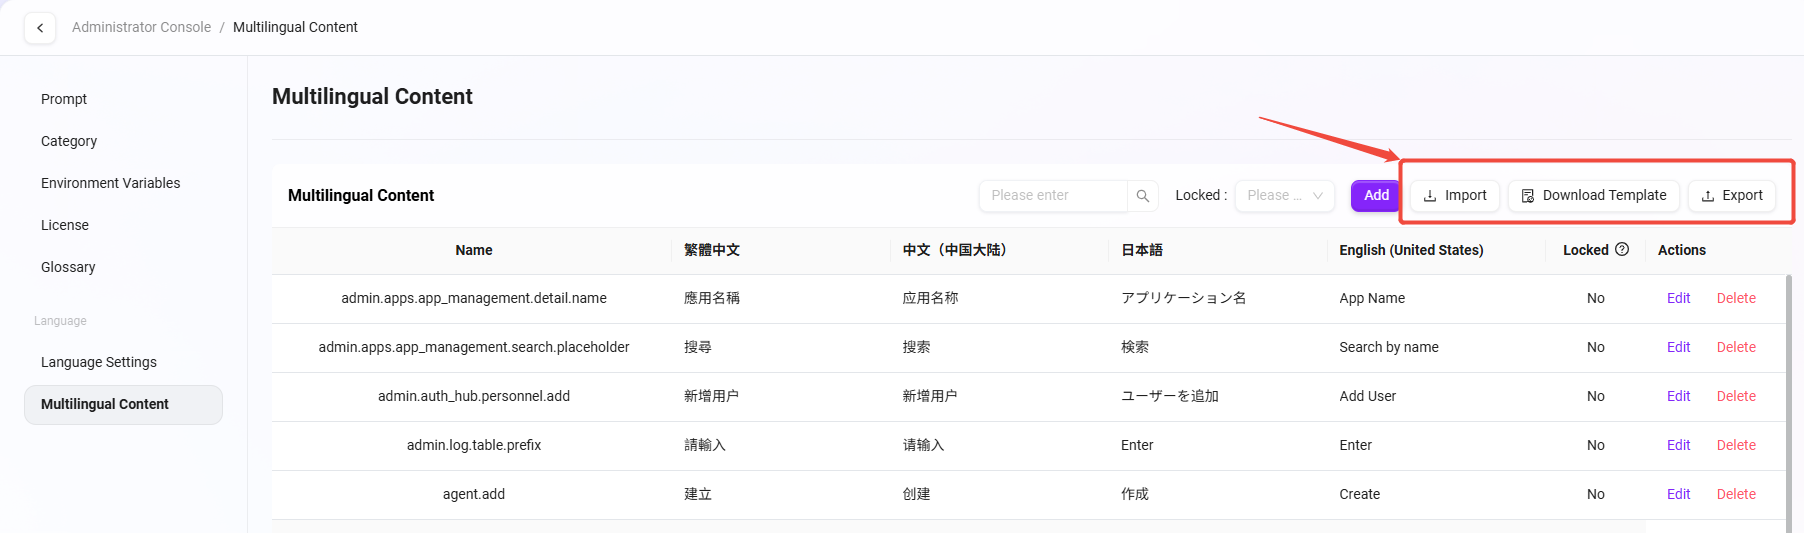The width and height of the screenshot is (1804, 533).
Task: Navigate to Language Settings
Action: point(99,362)
